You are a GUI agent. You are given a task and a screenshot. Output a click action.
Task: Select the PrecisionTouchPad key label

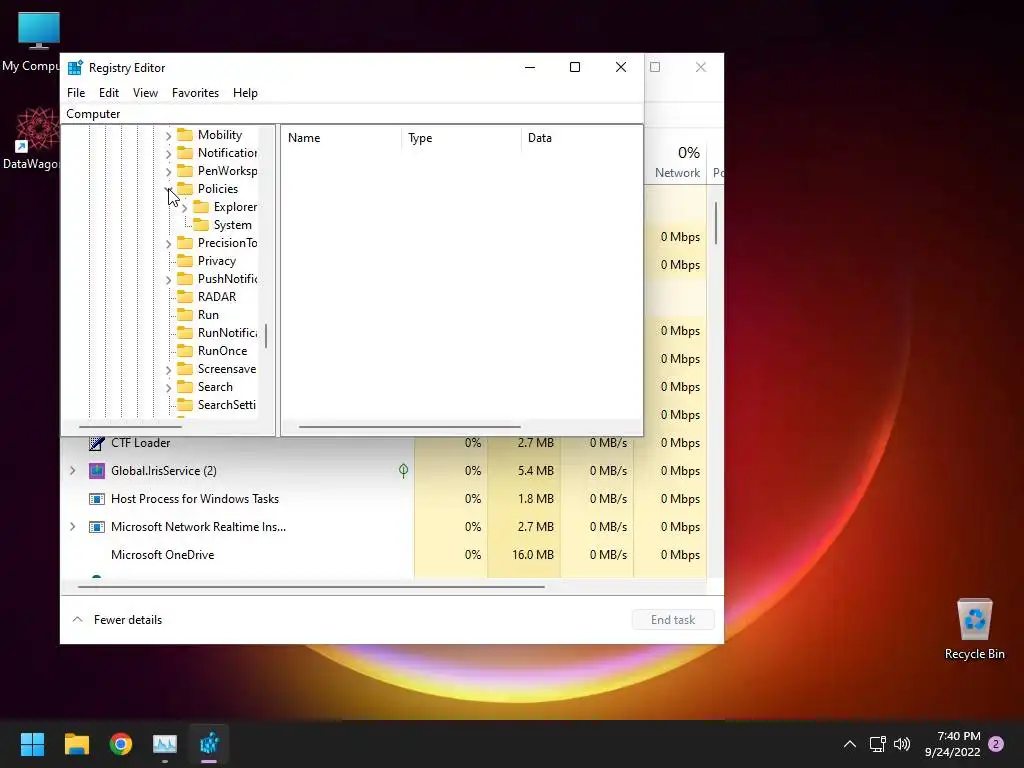227,242
